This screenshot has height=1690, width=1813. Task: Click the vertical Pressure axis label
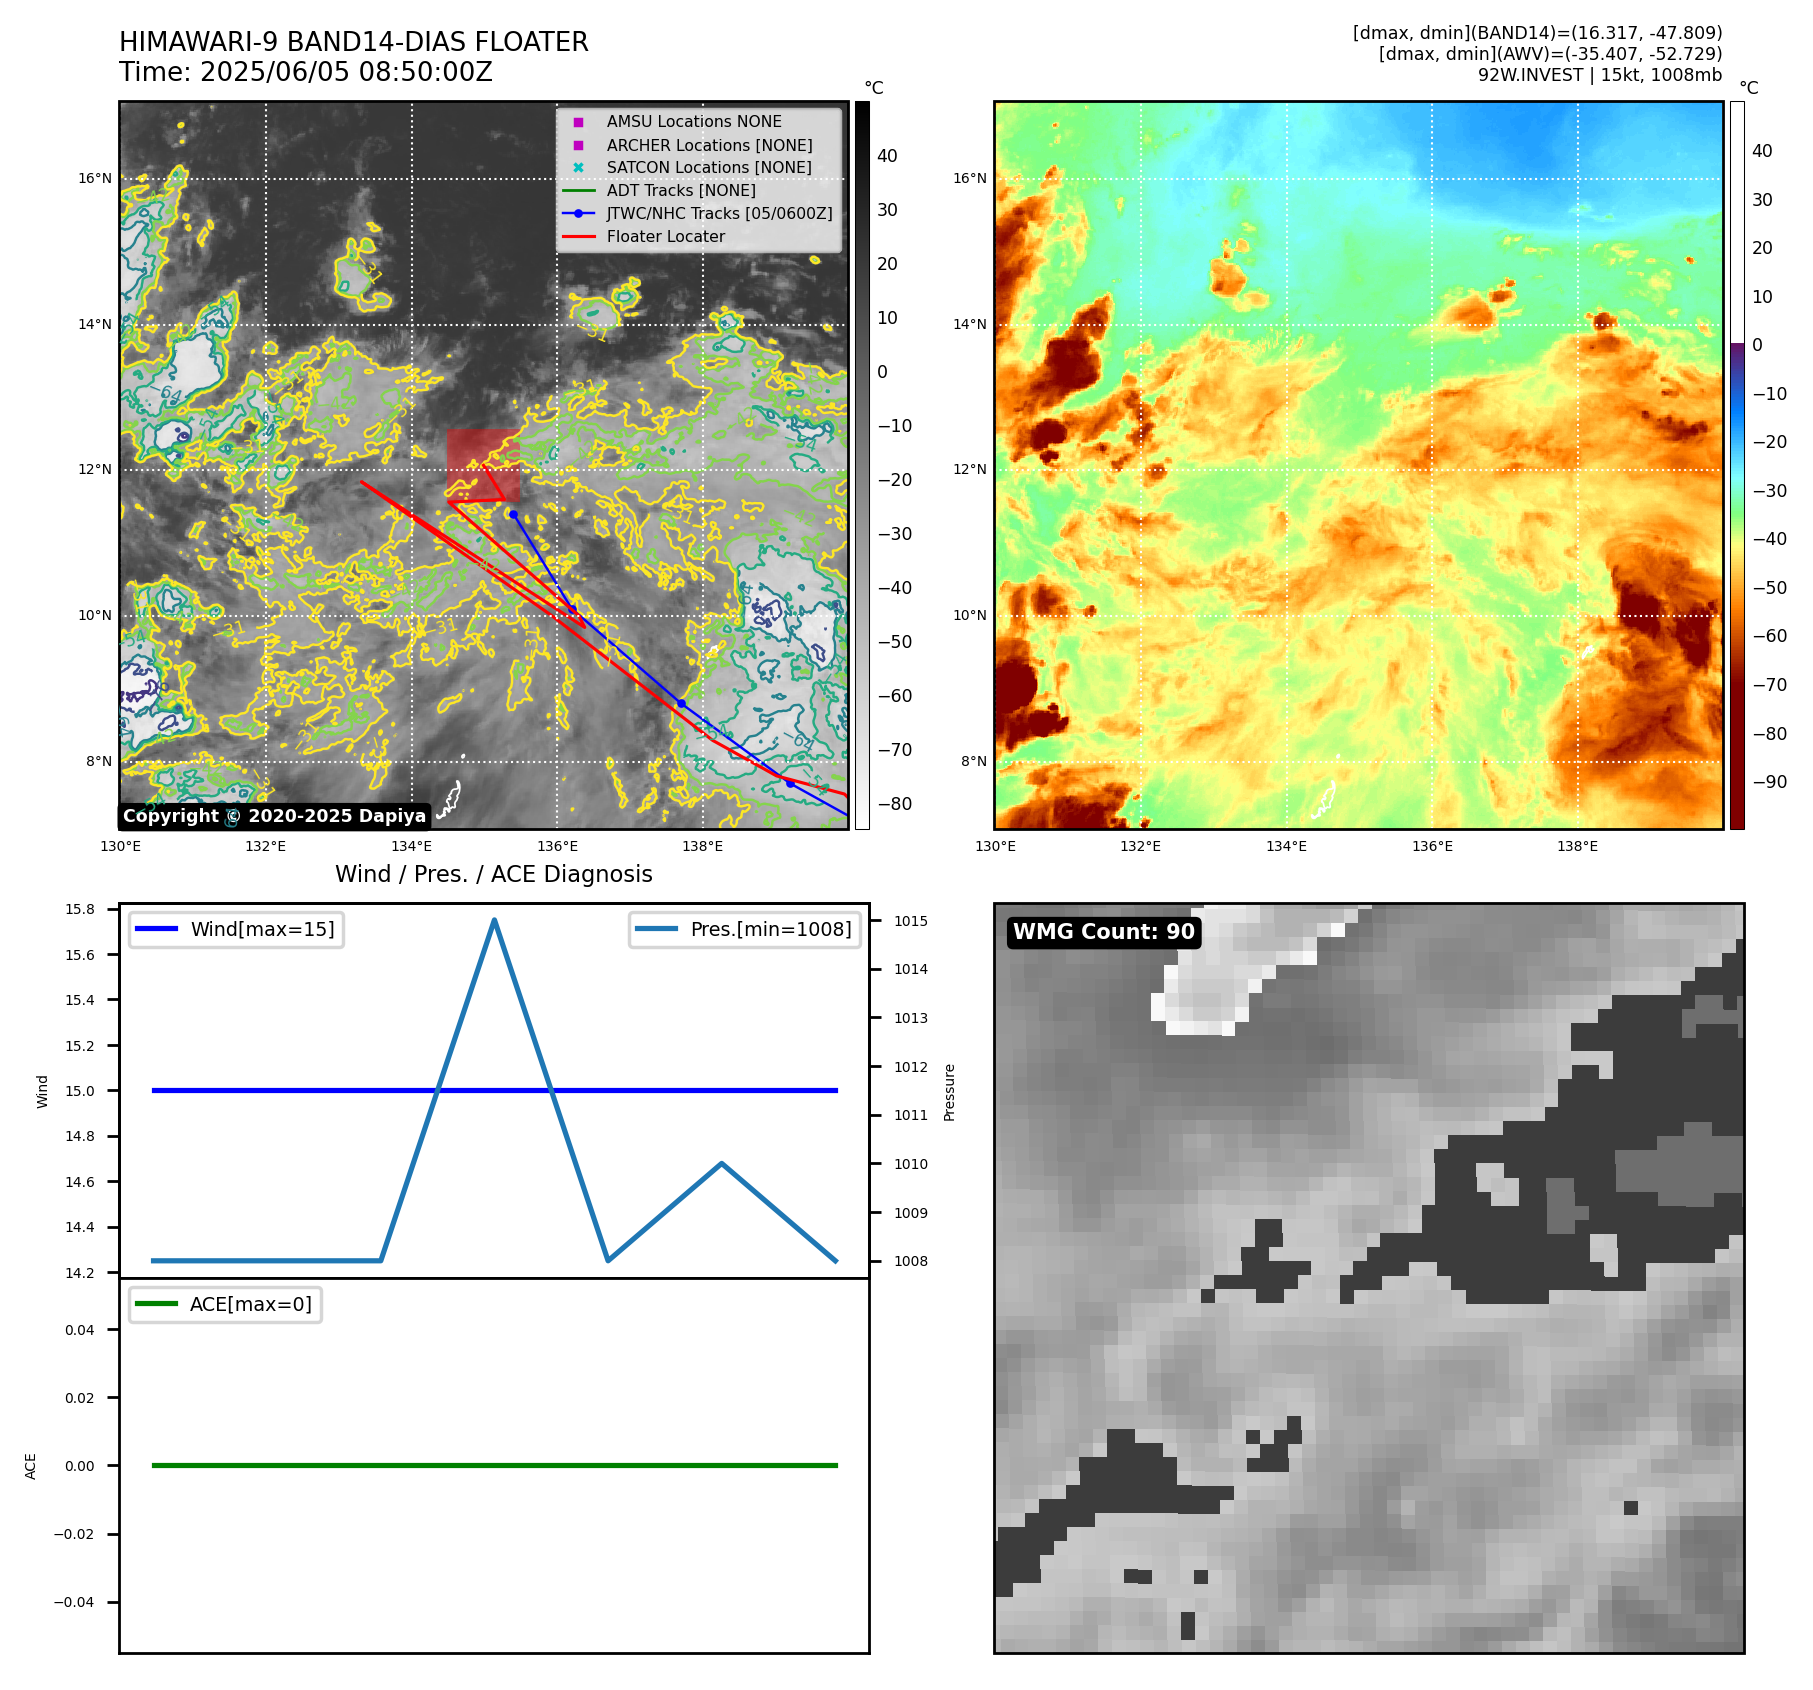click(949, 1092)
